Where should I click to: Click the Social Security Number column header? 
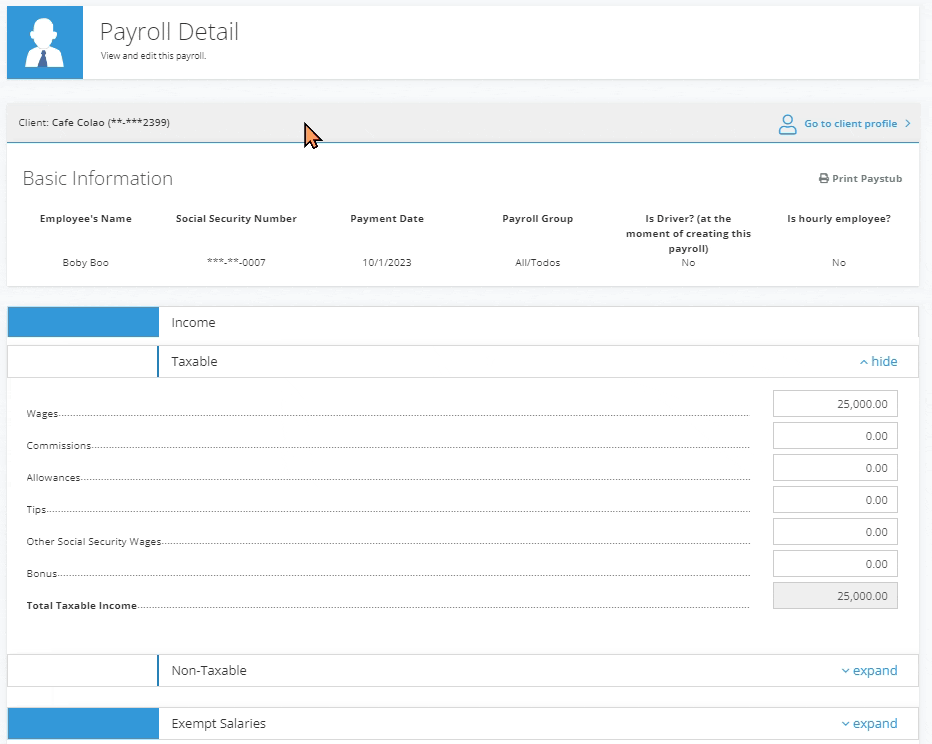click(x=236, y=219)
